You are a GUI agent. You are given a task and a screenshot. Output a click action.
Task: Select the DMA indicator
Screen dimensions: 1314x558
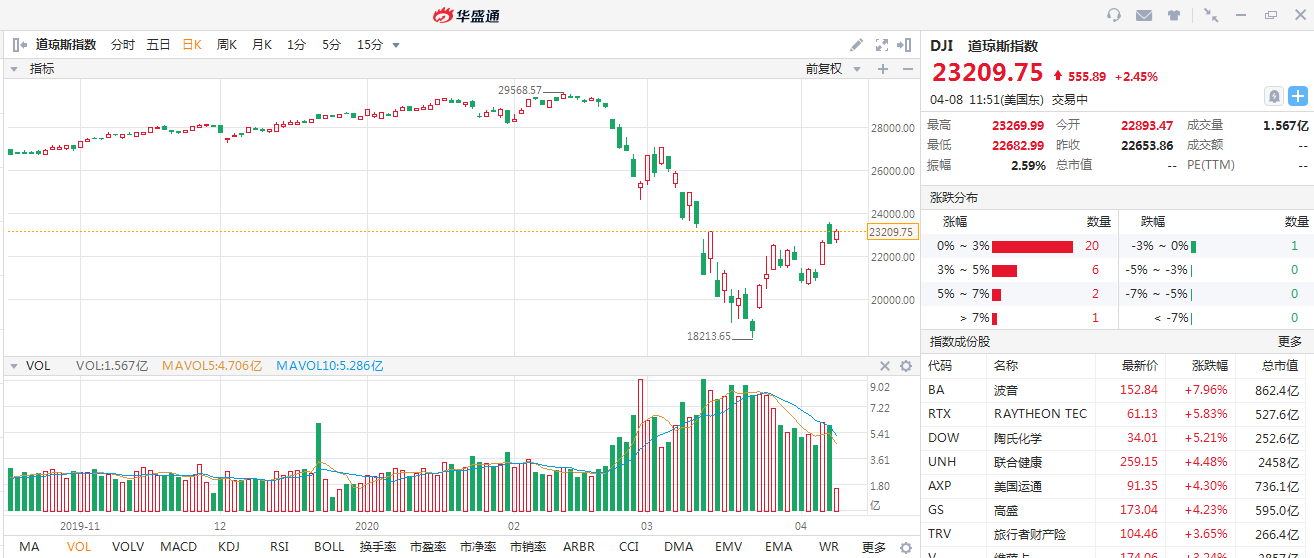[679, 547]
